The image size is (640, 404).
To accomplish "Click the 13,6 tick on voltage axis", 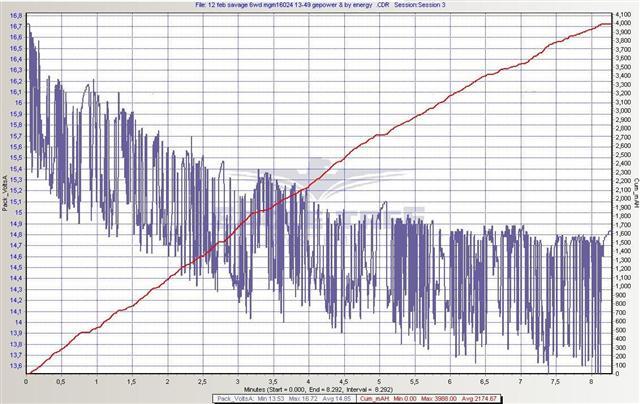I will [x=16, y=366].
